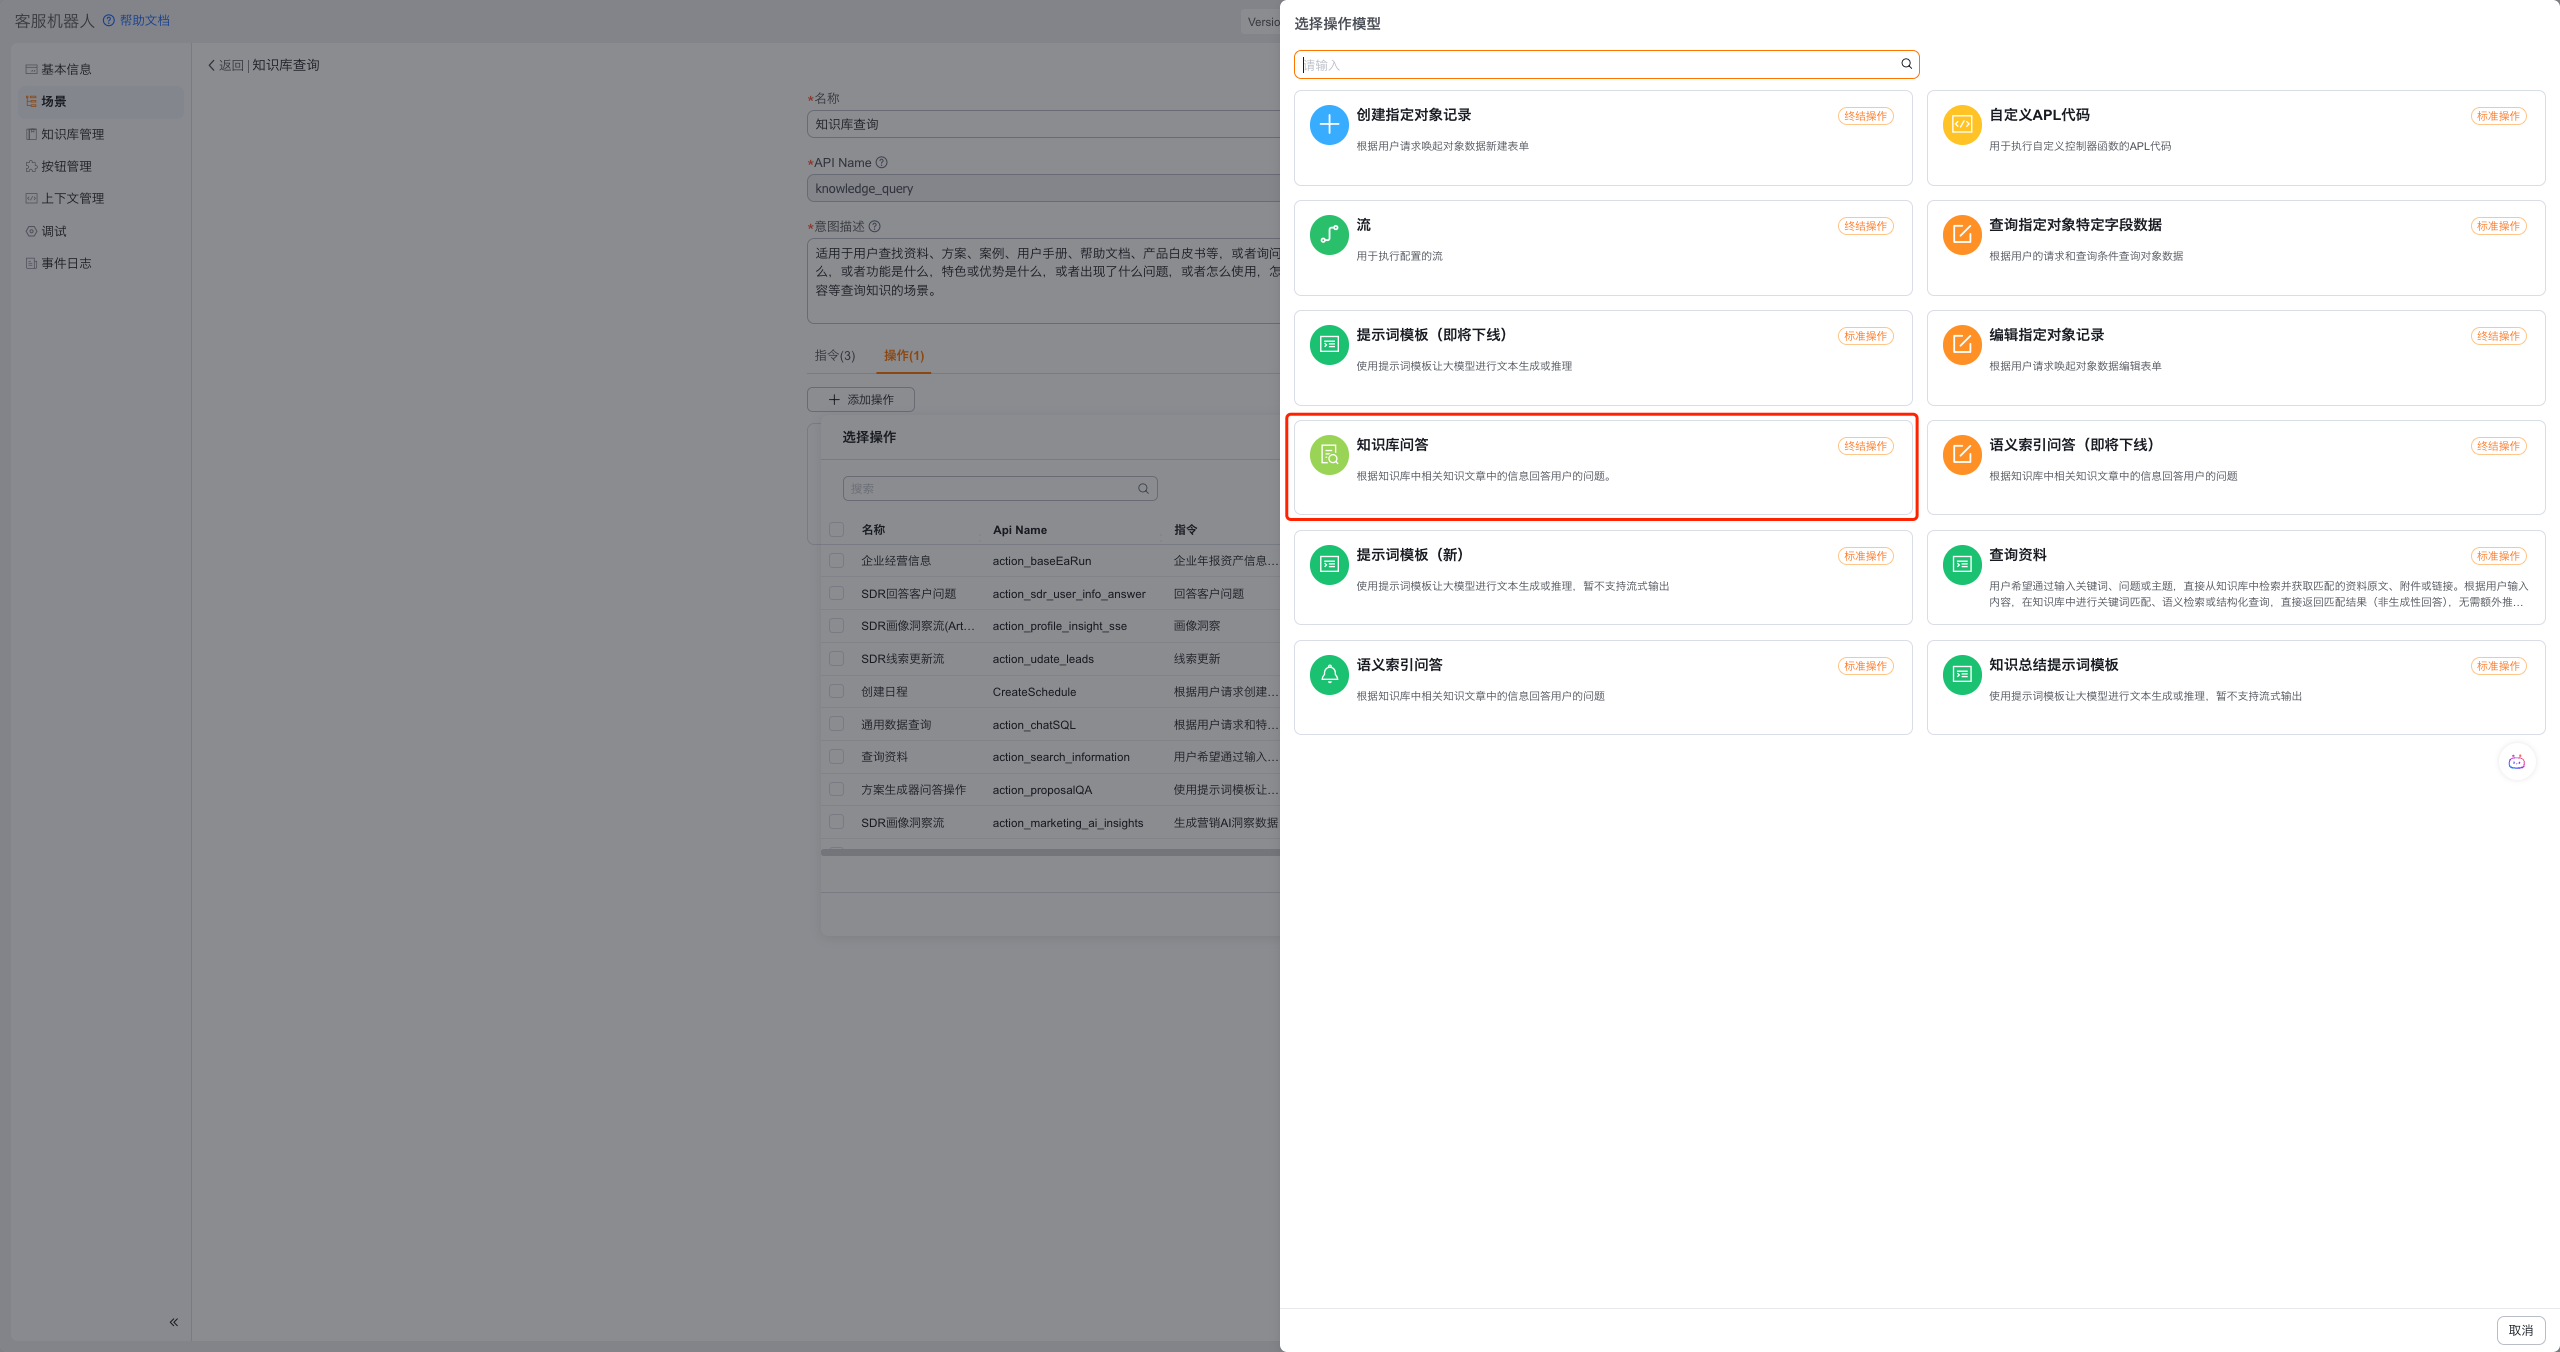Open the 帮助文档 help link
2560x1352 pixels.
point(144,20)
